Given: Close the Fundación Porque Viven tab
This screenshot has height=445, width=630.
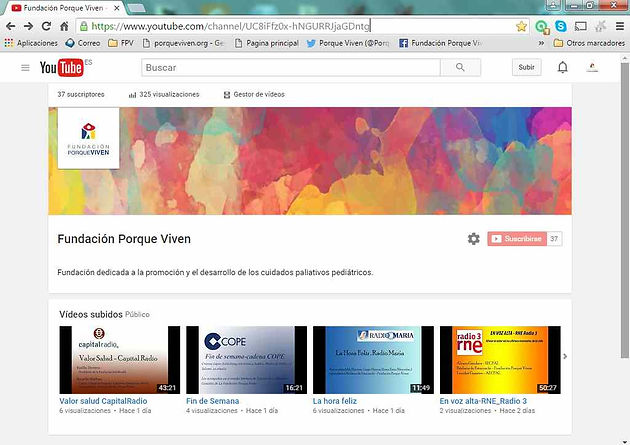Looking at the screenshot, I should [117, 8].
